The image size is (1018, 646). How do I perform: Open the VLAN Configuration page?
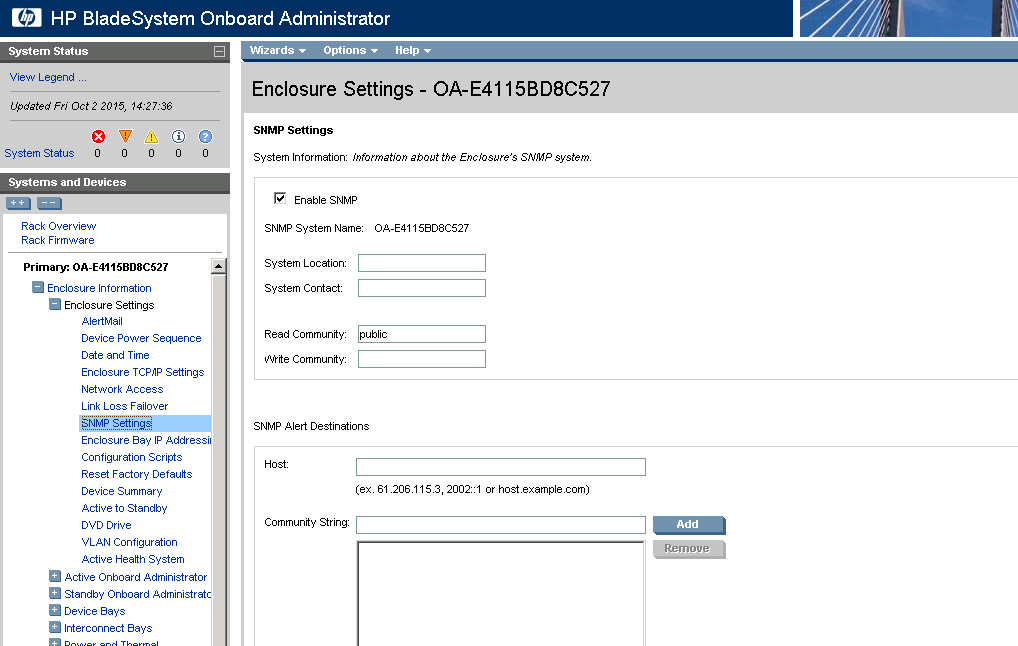pyautogui.click(x=129, y=542)
